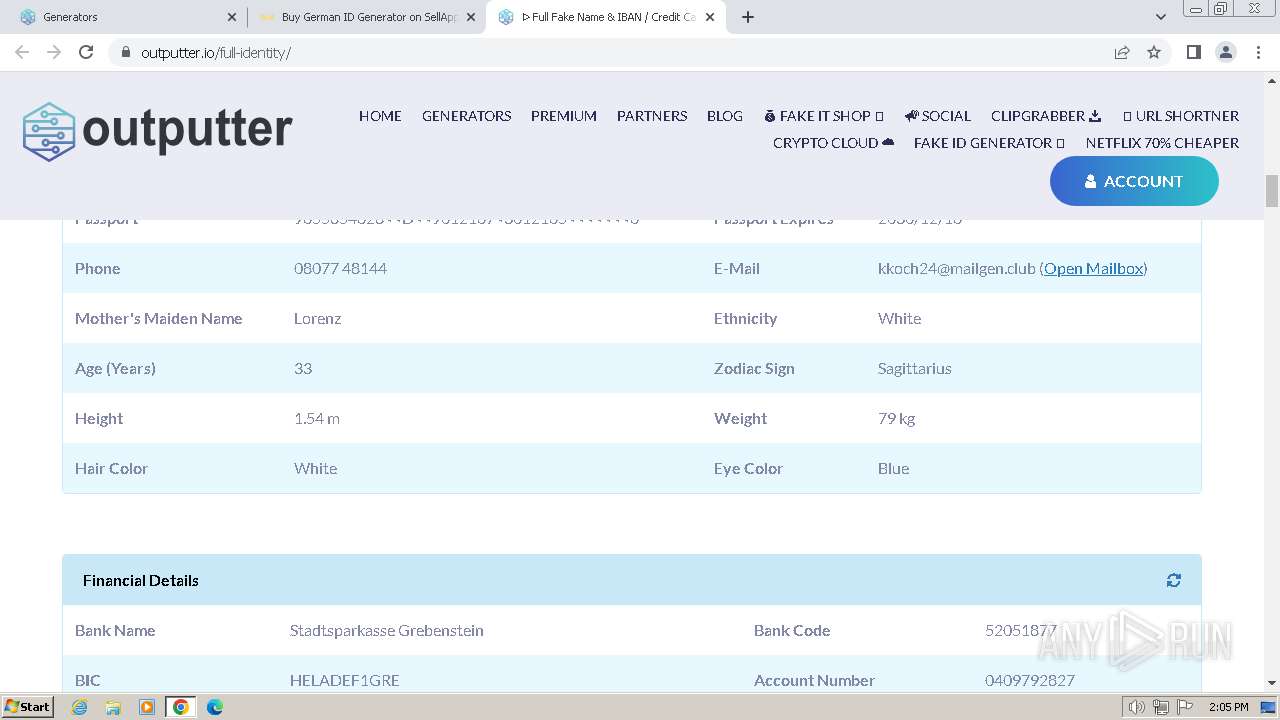1280x720 pixels.
Task: Launch Microsoft Edge from taskbar
Action: 214,707
